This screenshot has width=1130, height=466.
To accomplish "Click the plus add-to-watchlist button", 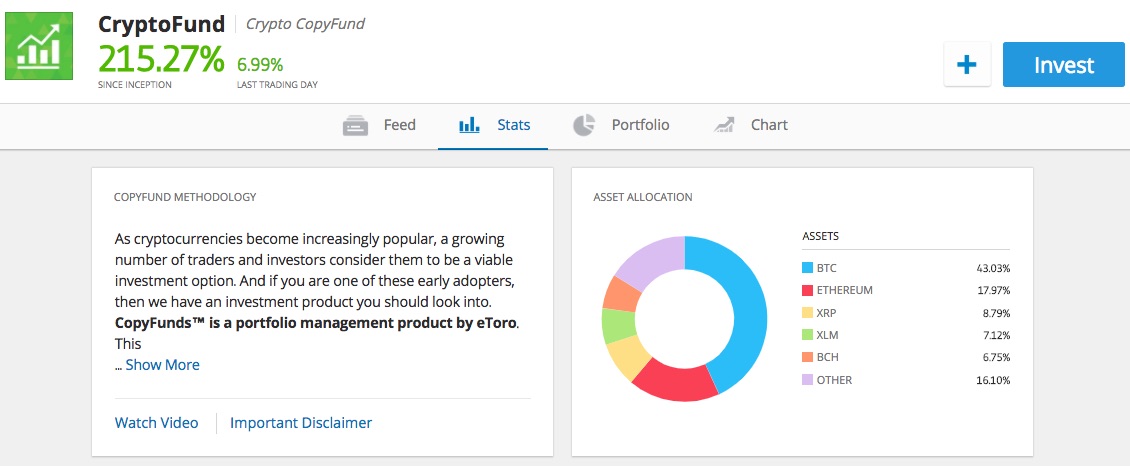I will click(x=966, y=65).
